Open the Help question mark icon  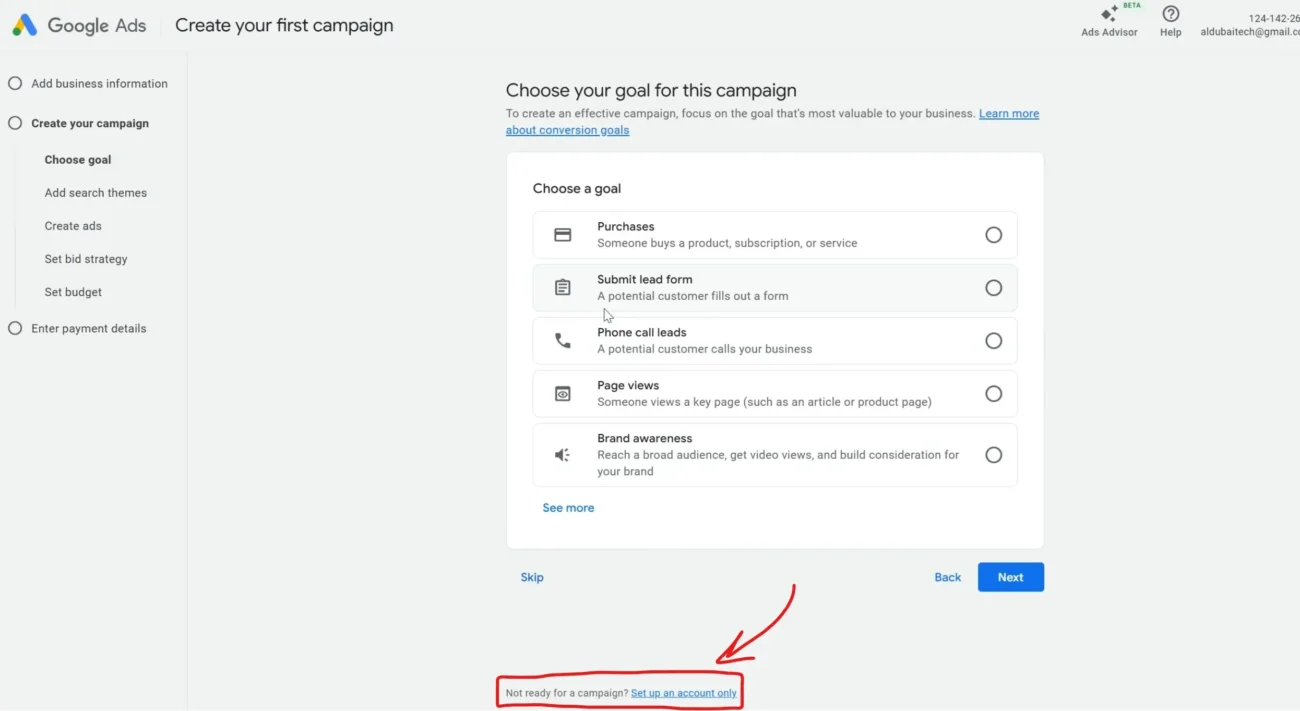pos(1170,14)
